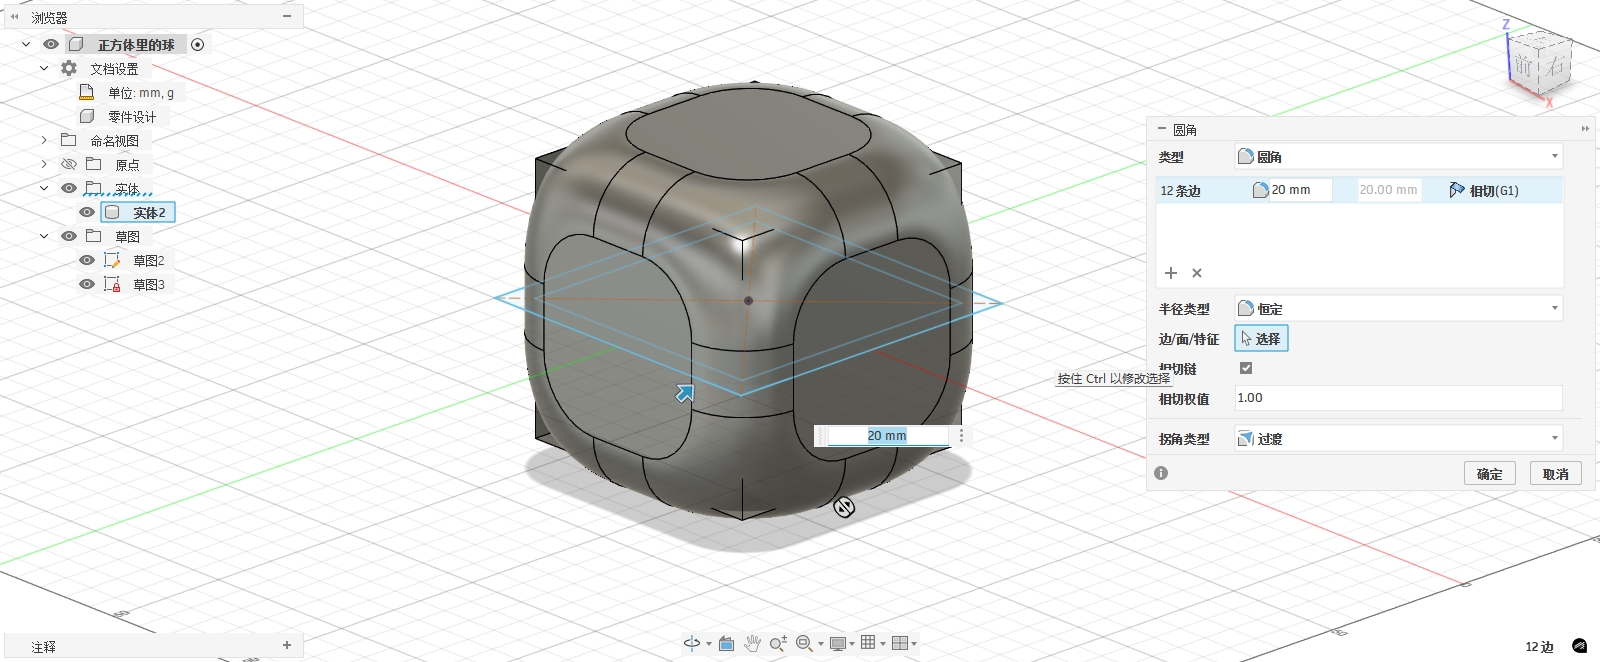Click the blue manipulator arrow on model
Screen dimensions: 1600x662
(x=685, y=393)
